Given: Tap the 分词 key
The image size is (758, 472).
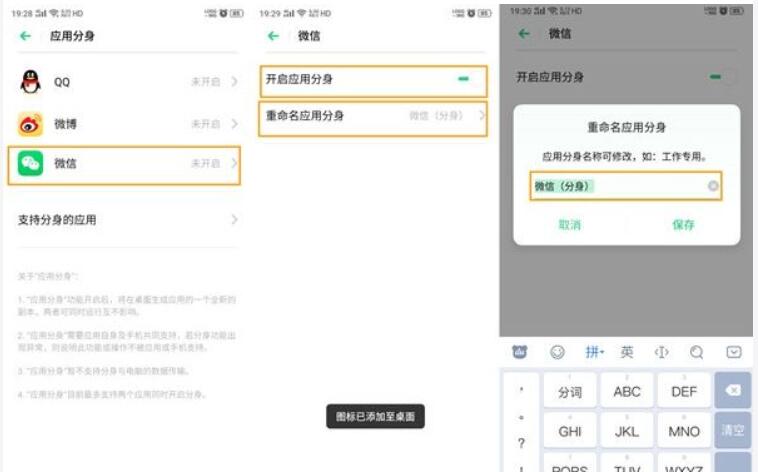Looking at the screenshot, I should tap(569, 391).
